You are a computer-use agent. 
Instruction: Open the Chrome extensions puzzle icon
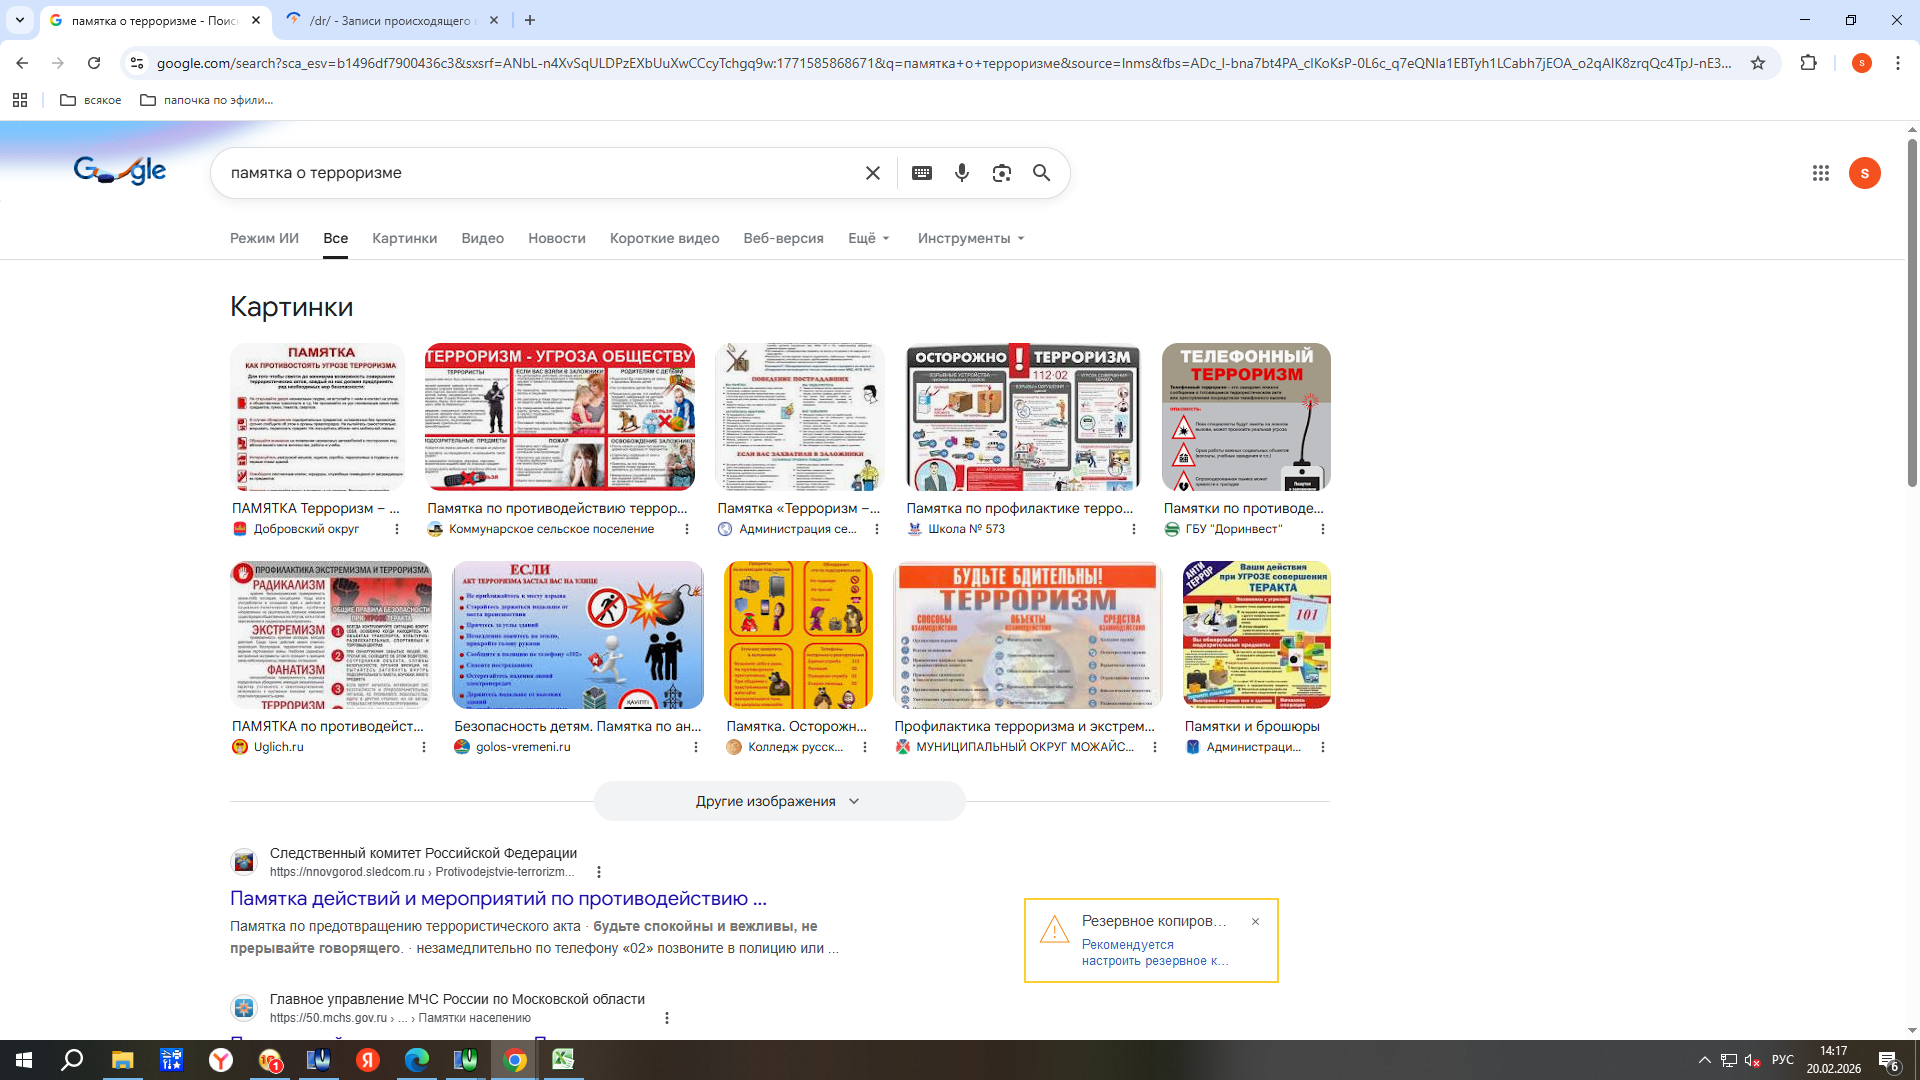click(x=1808, y=63)
